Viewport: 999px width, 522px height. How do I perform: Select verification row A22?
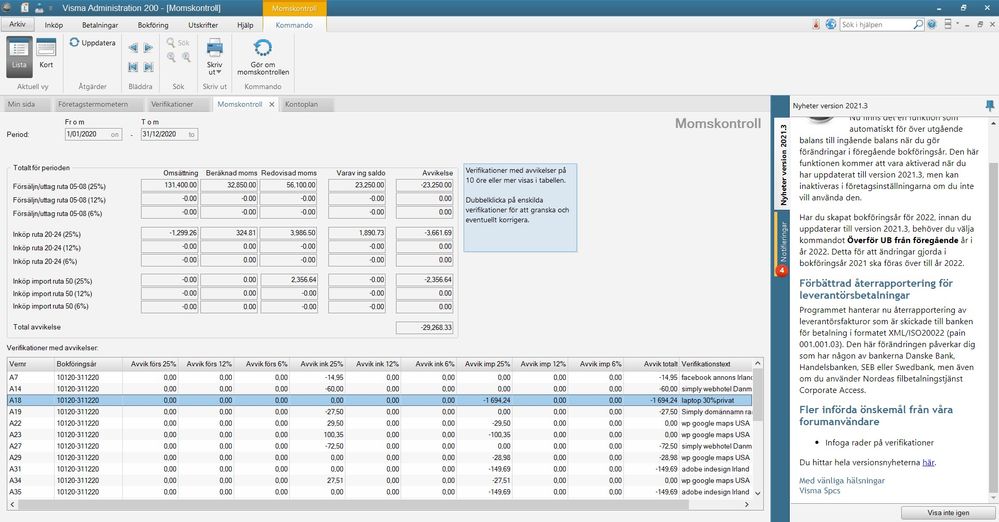click(380, 423)
